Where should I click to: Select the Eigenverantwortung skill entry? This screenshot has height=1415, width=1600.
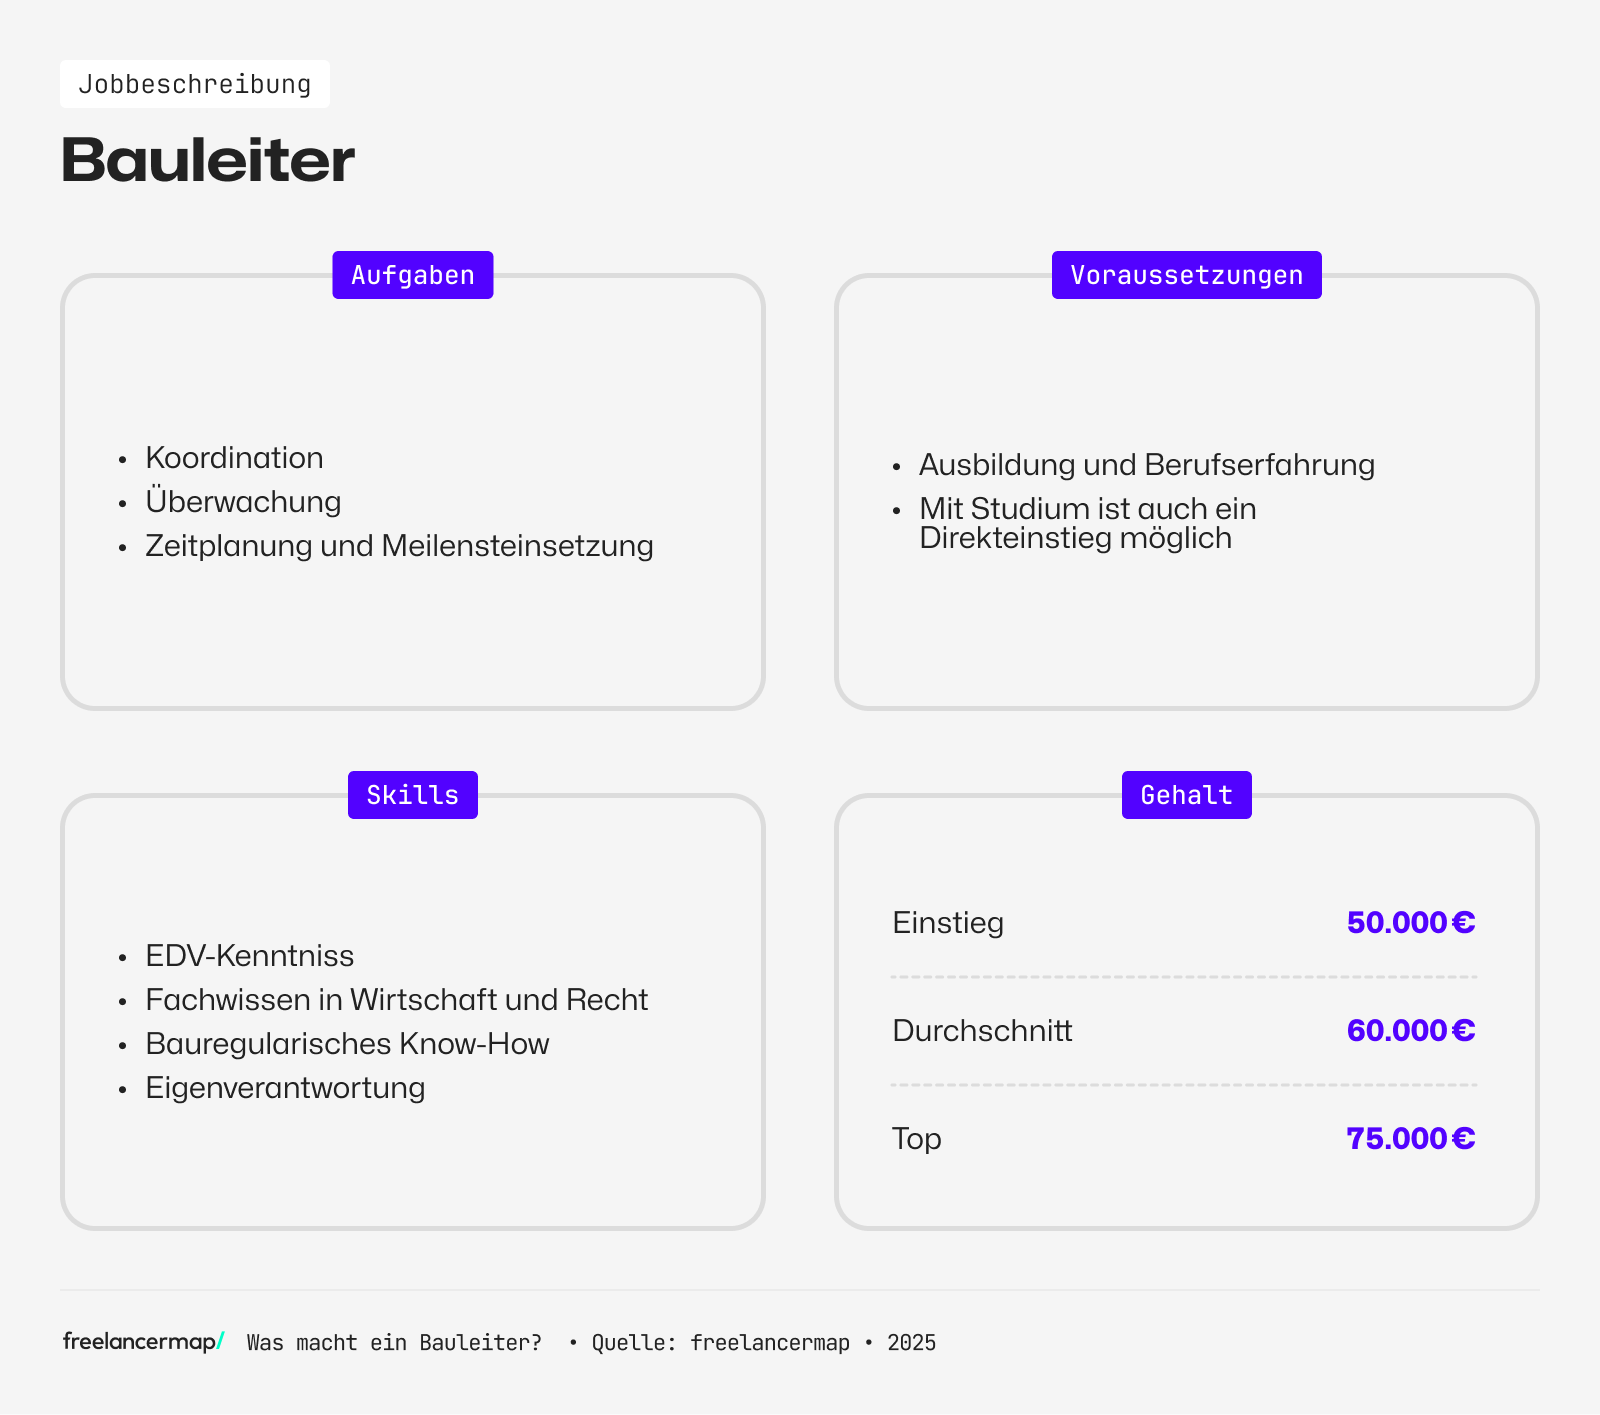285,1088
